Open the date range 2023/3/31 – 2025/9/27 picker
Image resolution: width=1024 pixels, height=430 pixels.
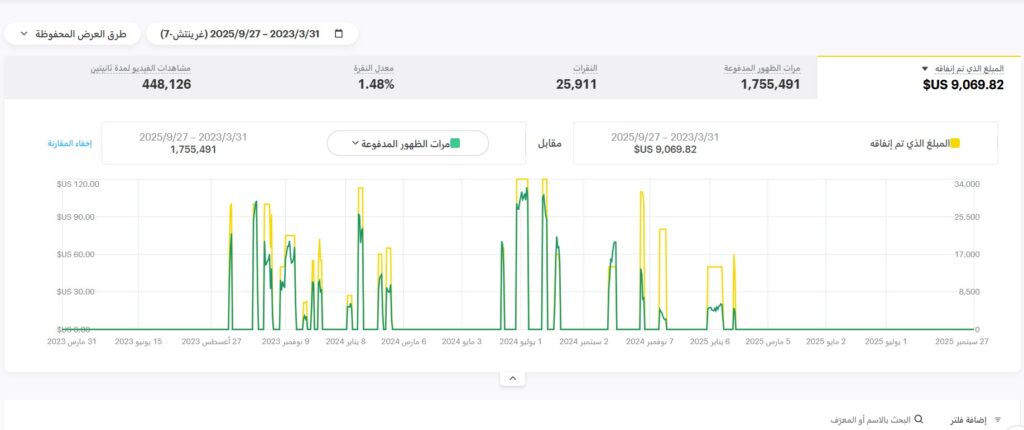tap(250, 34)
